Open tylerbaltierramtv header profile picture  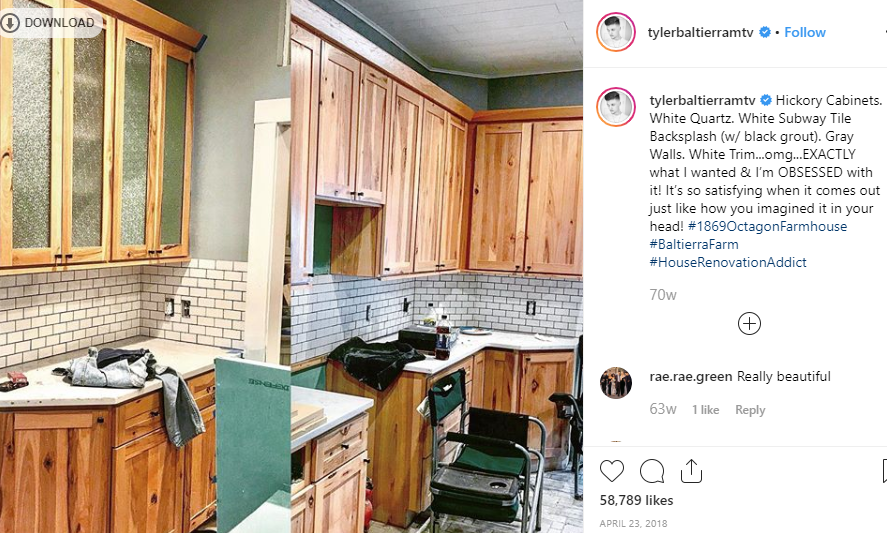coord(616,32)
